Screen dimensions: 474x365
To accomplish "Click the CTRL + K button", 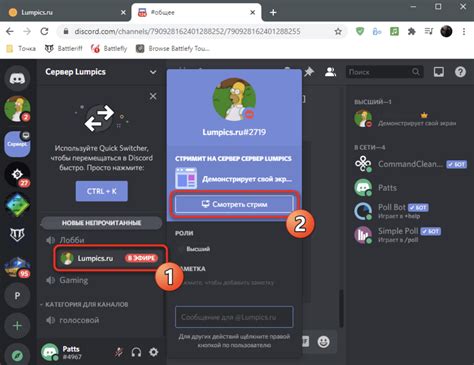I will click(102, 191).
